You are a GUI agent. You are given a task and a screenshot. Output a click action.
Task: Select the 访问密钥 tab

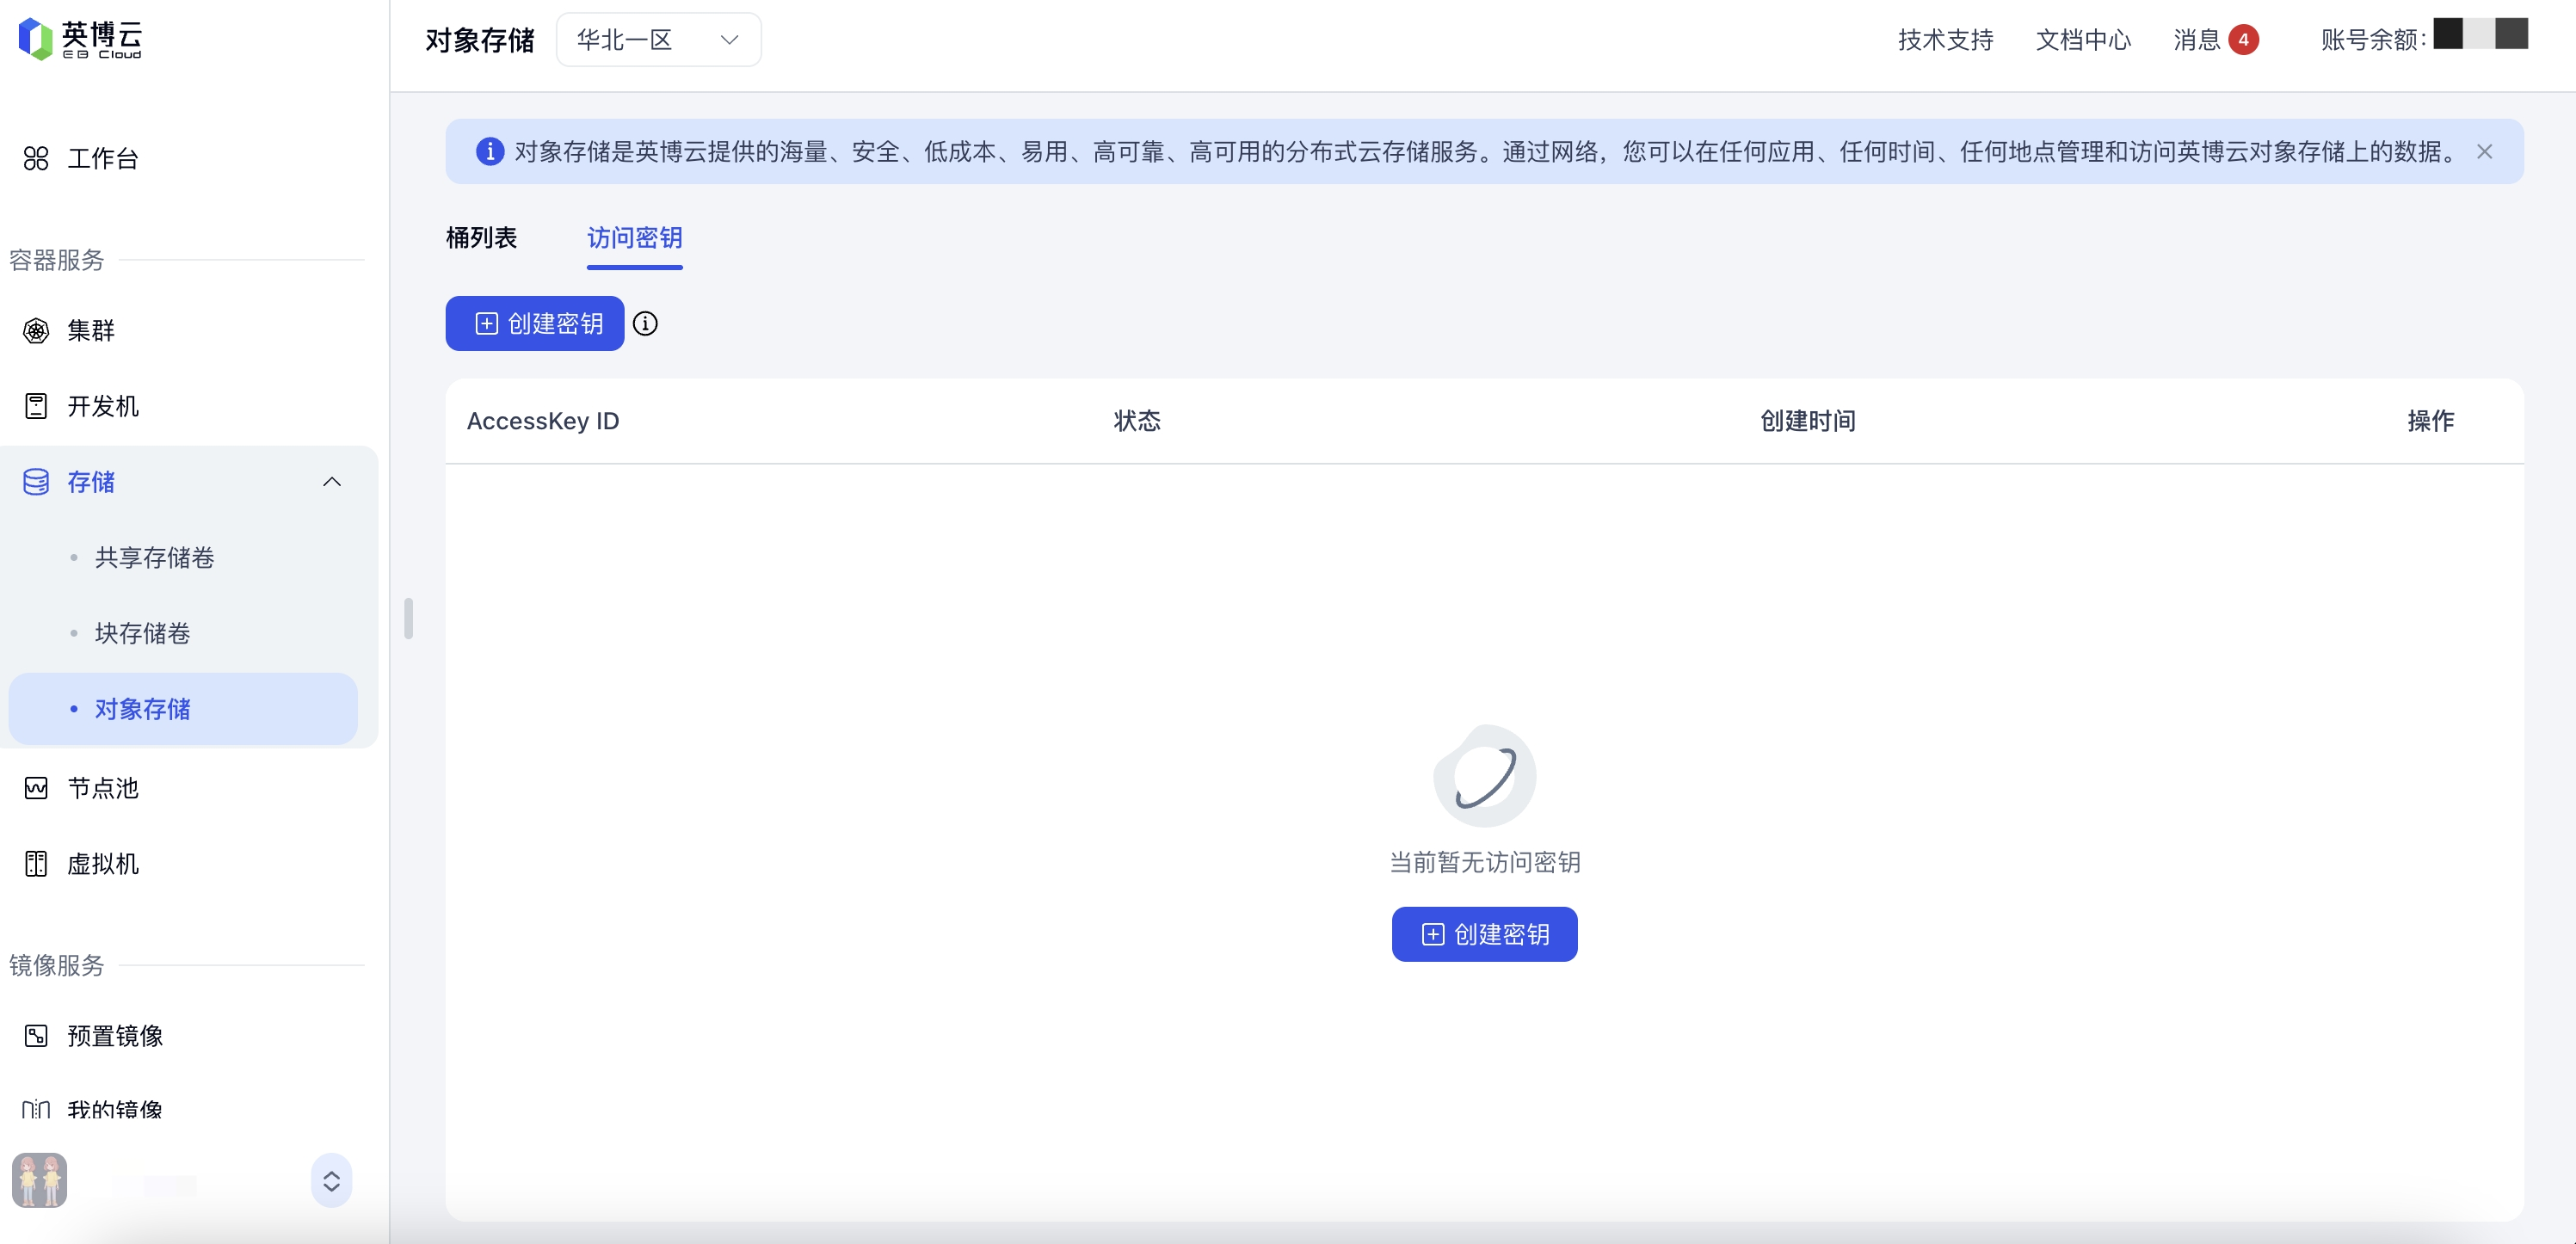(x=634, y=238)
